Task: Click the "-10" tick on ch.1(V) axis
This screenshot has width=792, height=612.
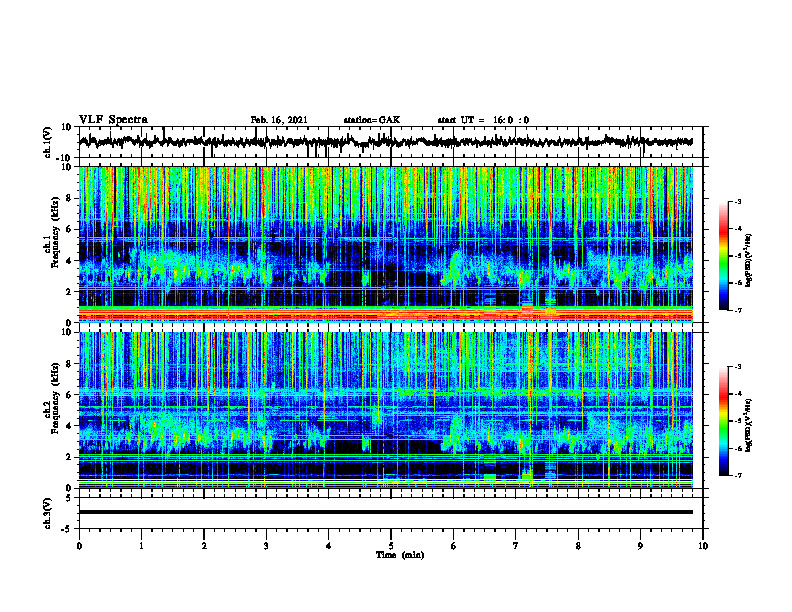Action: tap(65, 158)
